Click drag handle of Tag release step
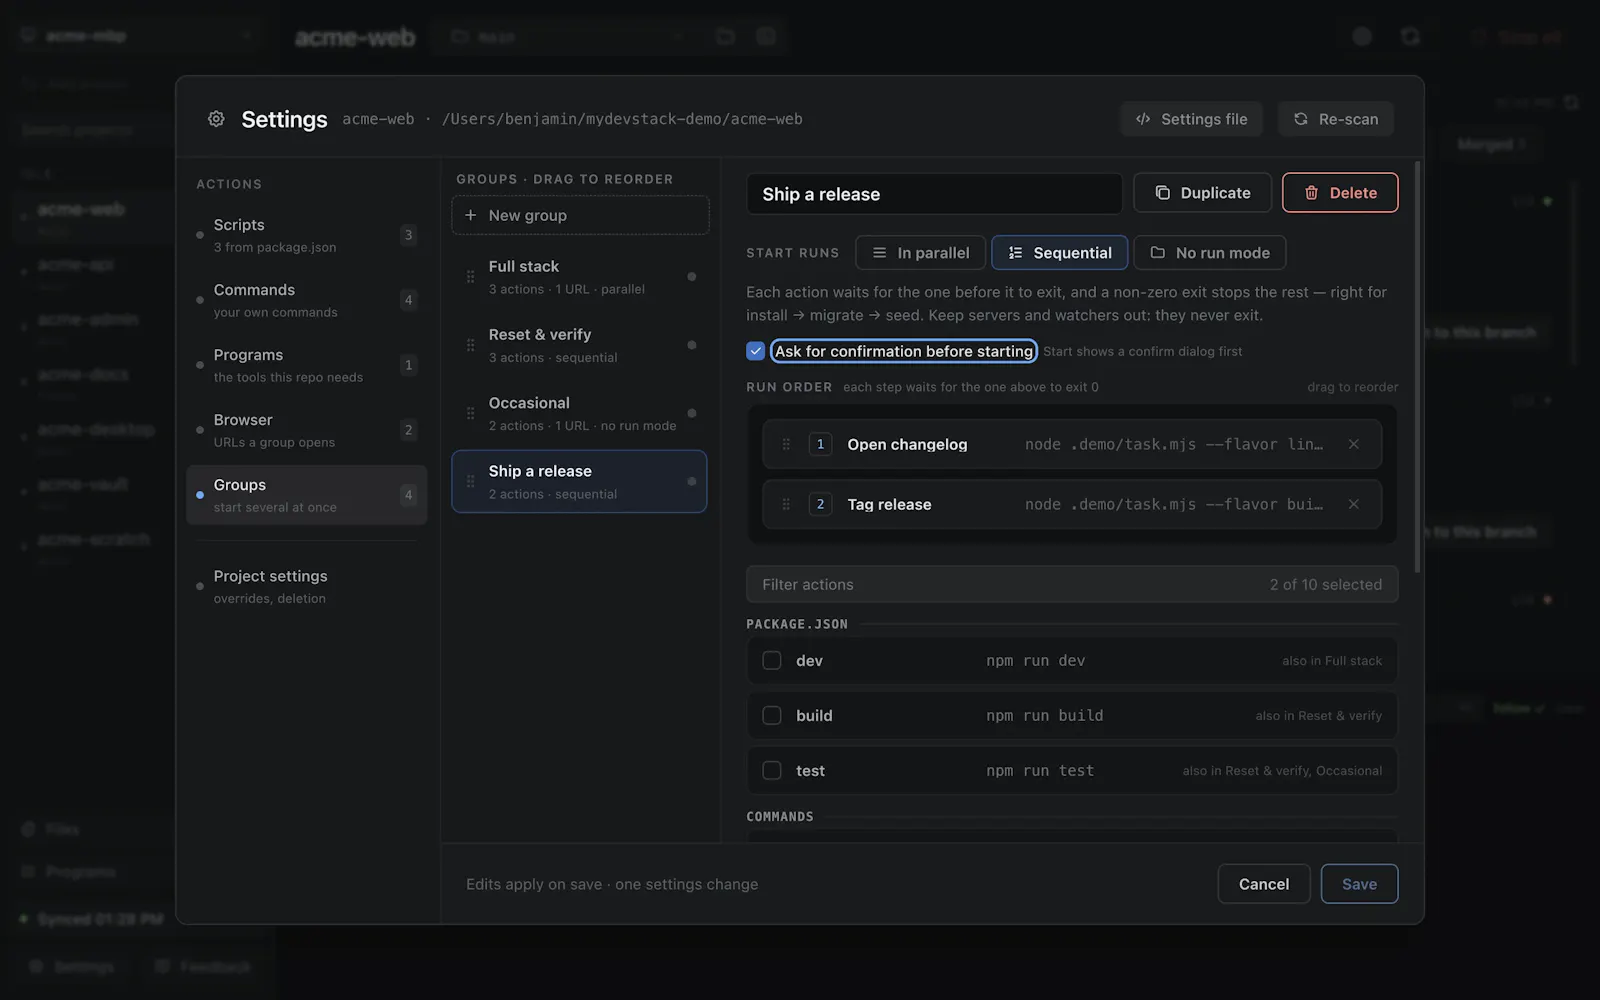This screenshot has height=1000, width=1600. [x=786, y=504]
